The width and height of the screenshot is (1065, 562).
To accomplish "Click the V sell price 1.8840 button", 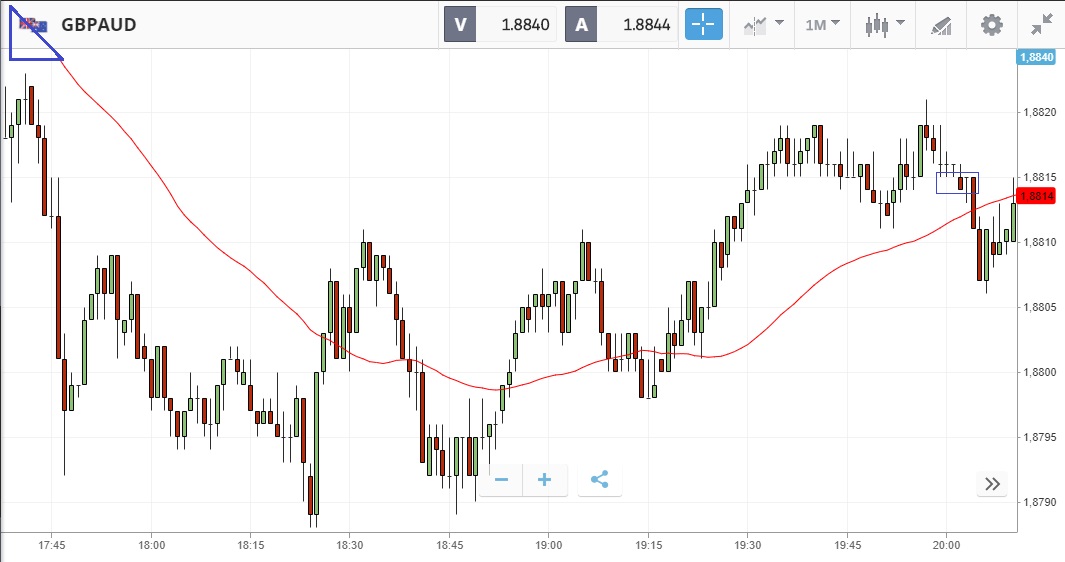I will [x=500, y=24].
